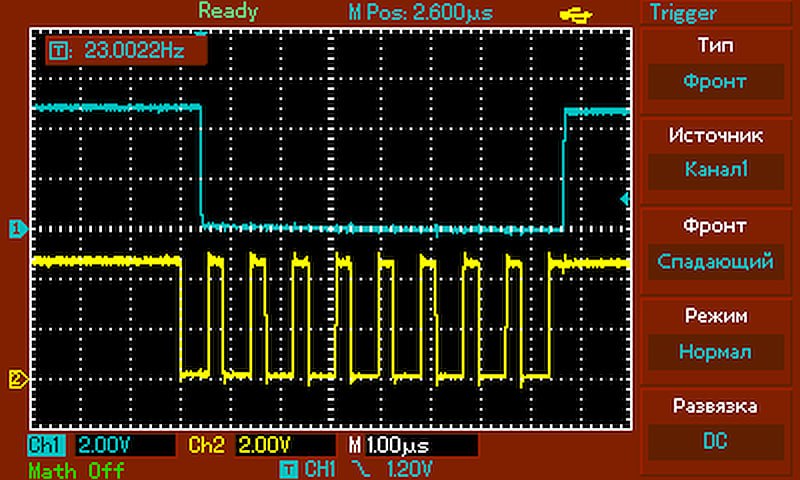Image resolution: width=800 pixels, height=480 pixels.
Task: Click the M Pos 2.600µs readout
Action: 436,13
